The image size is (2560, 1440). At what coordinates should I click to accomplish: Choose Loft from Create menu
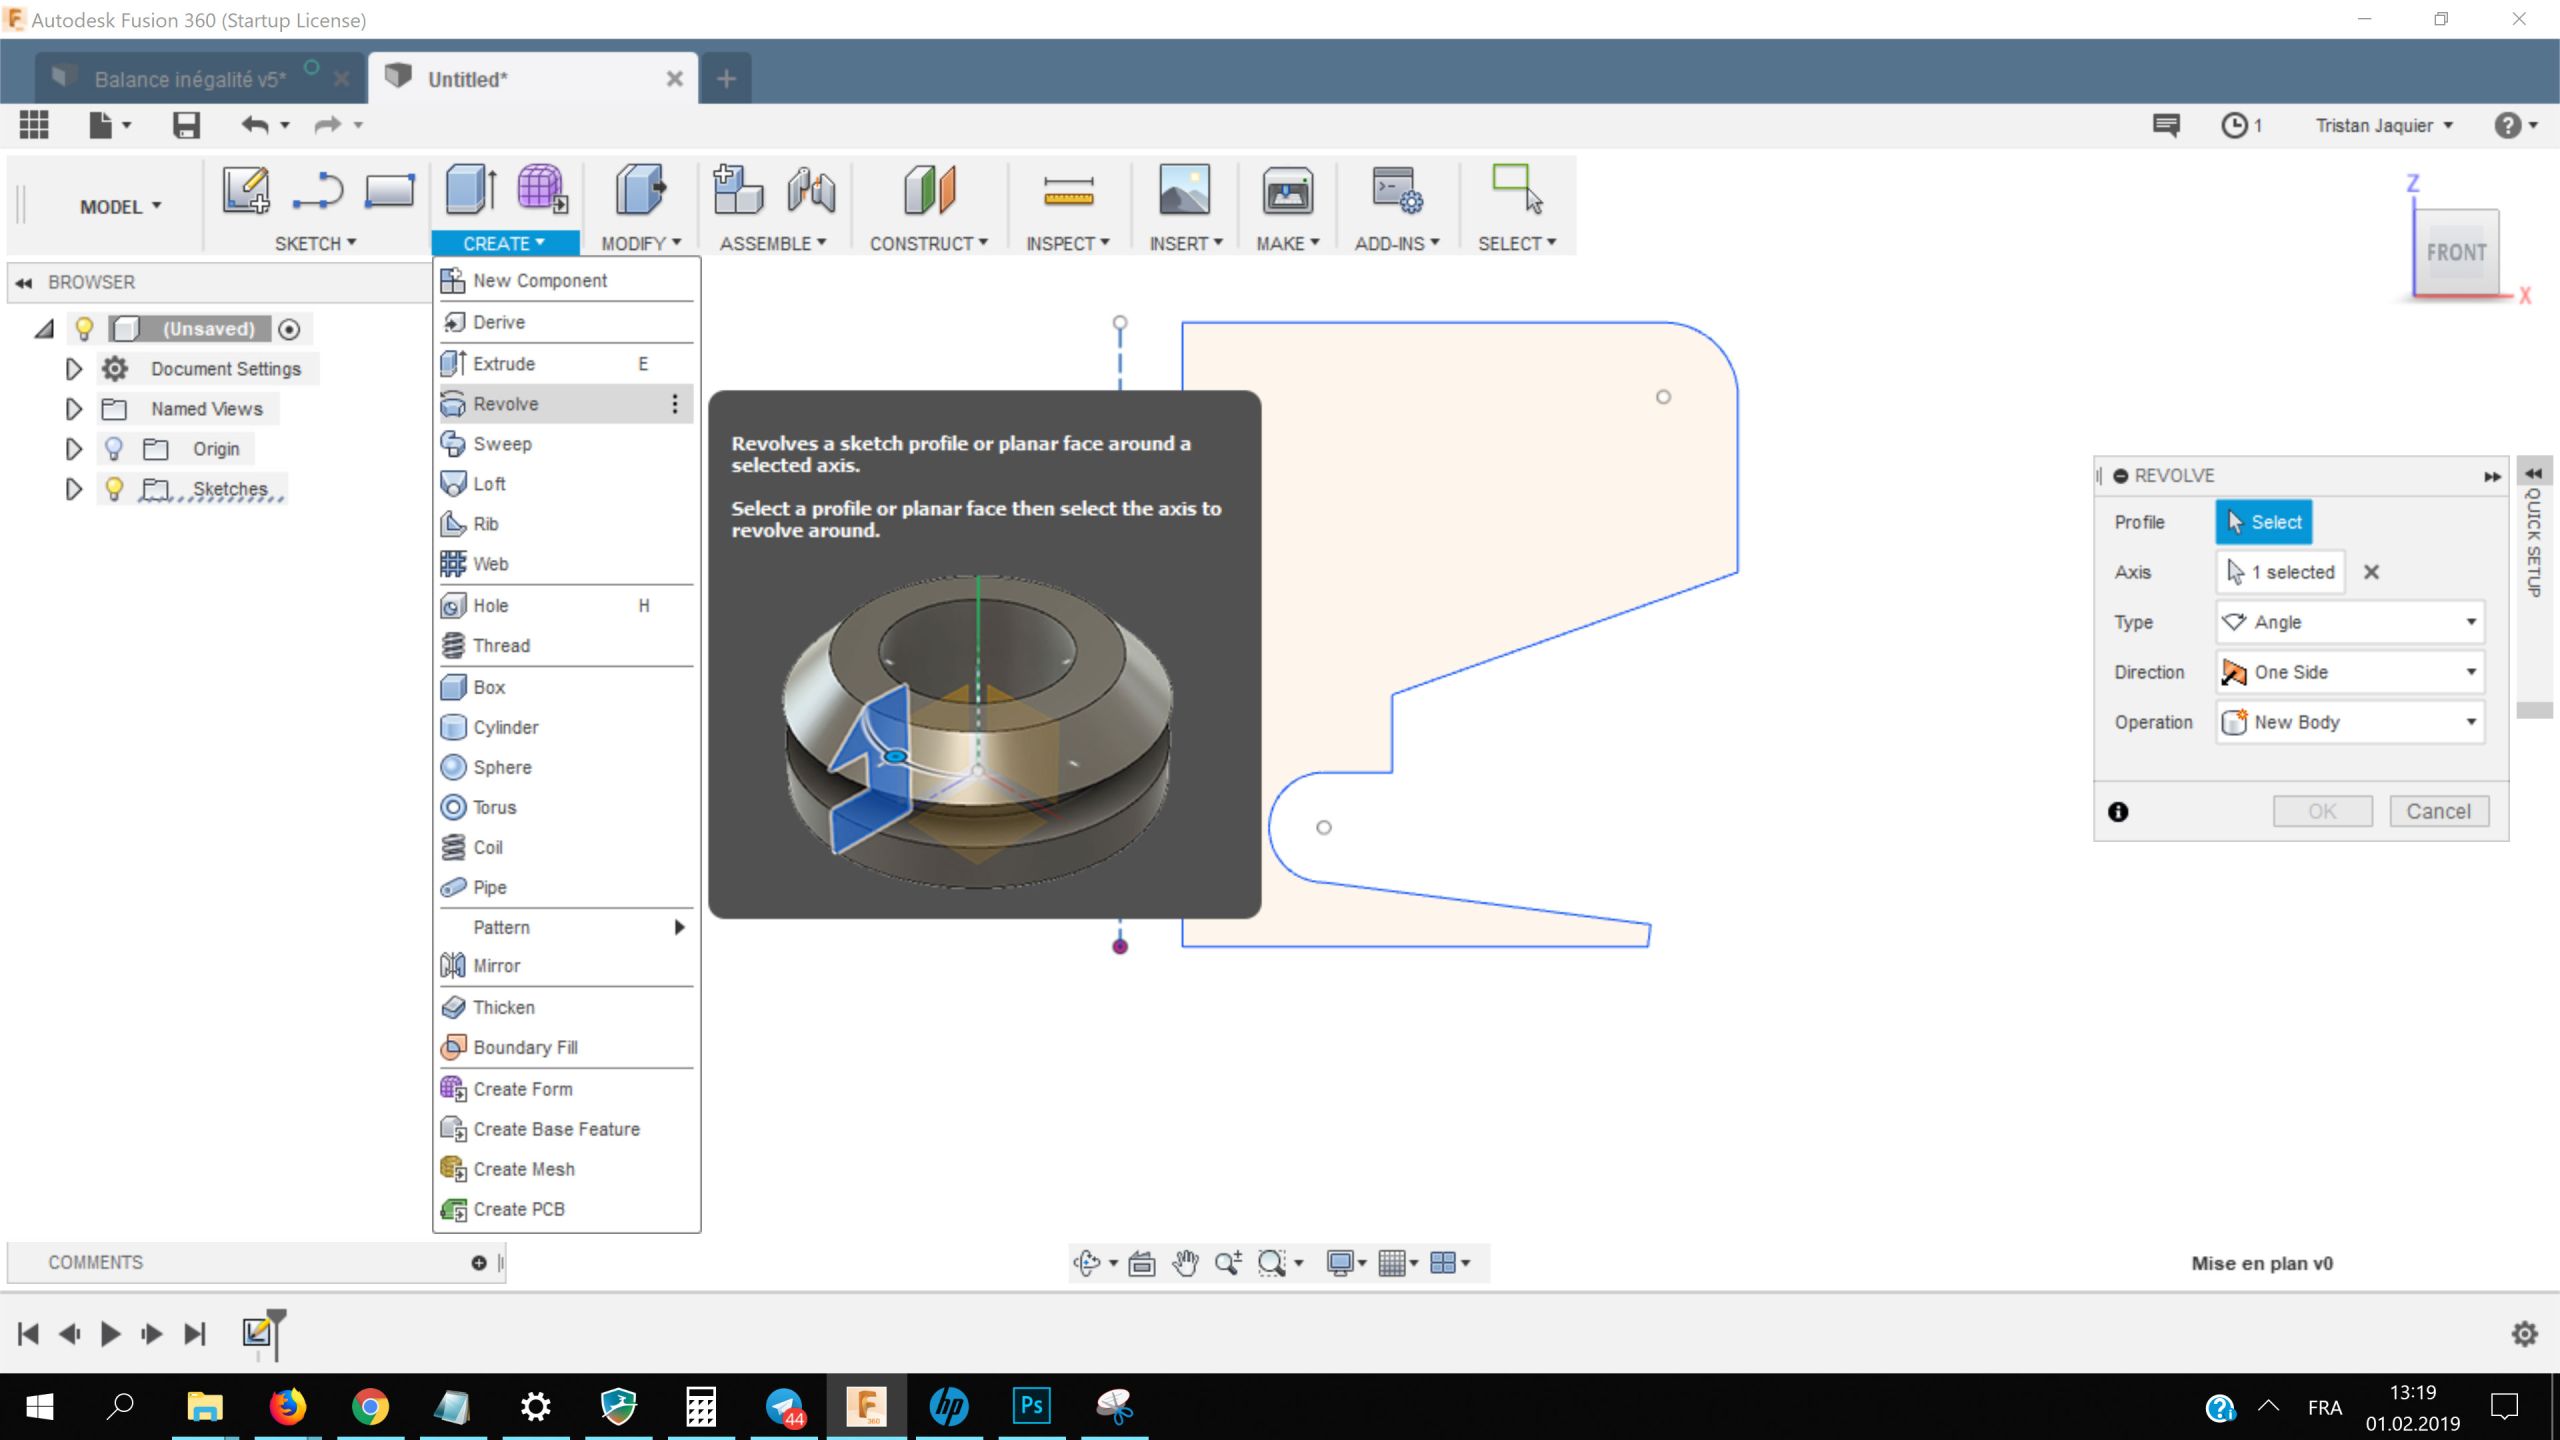tap(566, 483)
